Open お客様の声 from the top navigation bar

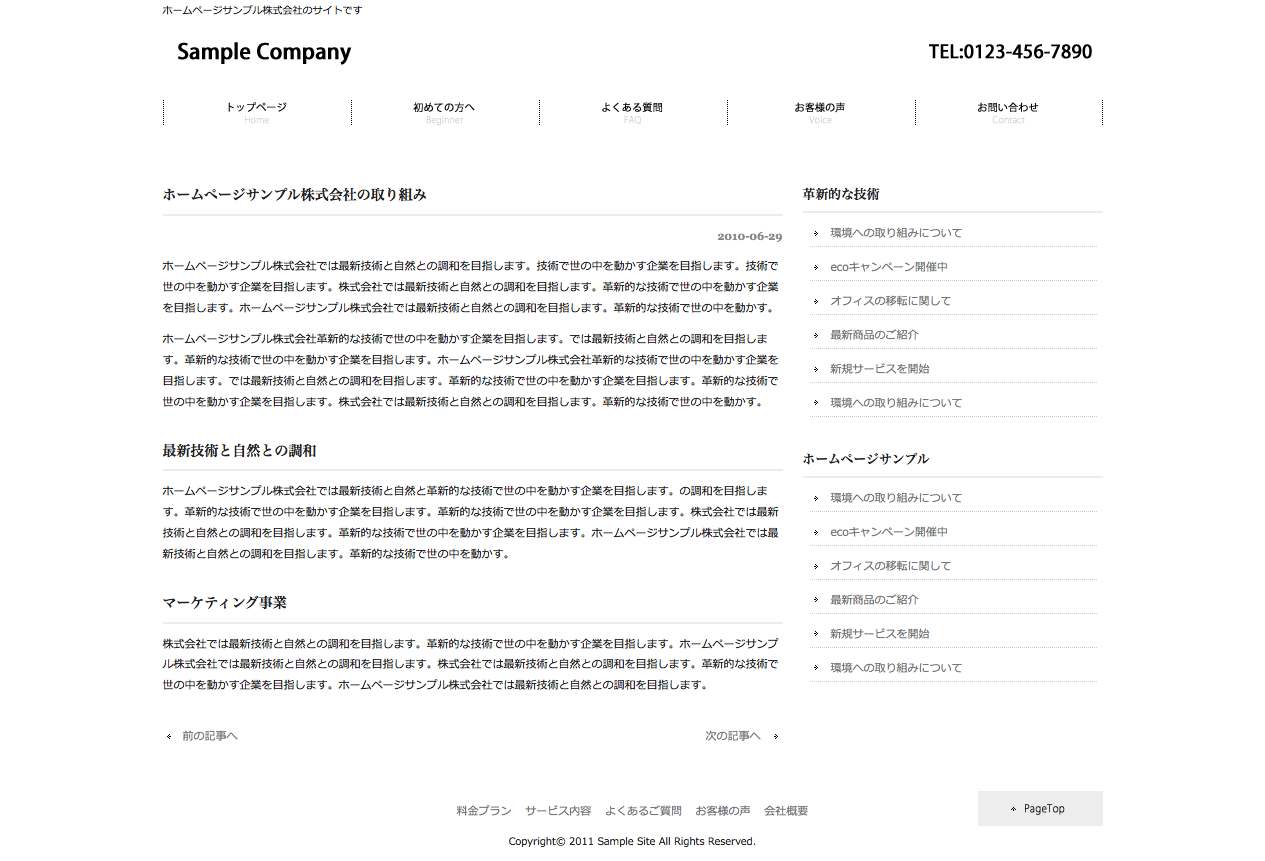[x=820, y=112]
